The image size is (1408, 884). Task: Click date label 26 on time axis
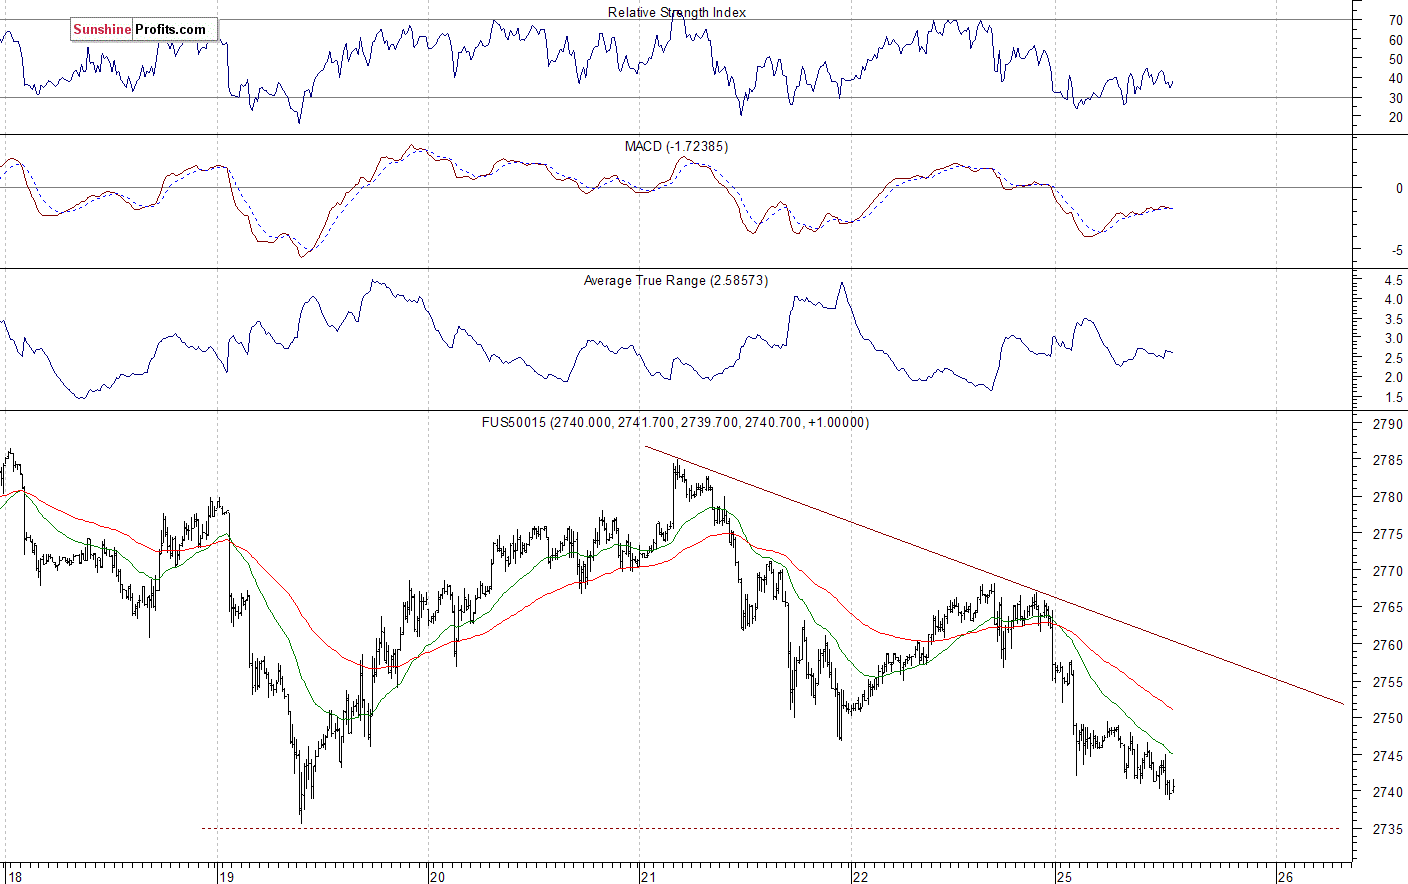click(1286, 877)
